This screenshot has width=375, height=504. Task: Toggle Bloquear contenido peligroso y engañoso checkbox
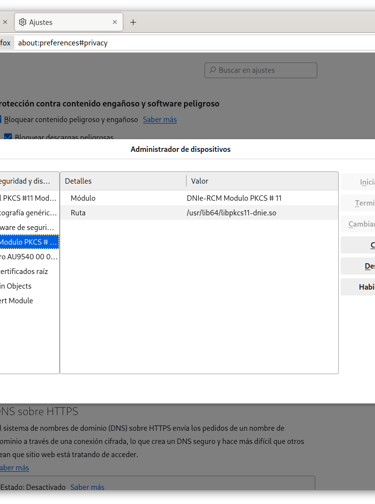[x=0, y=119]
